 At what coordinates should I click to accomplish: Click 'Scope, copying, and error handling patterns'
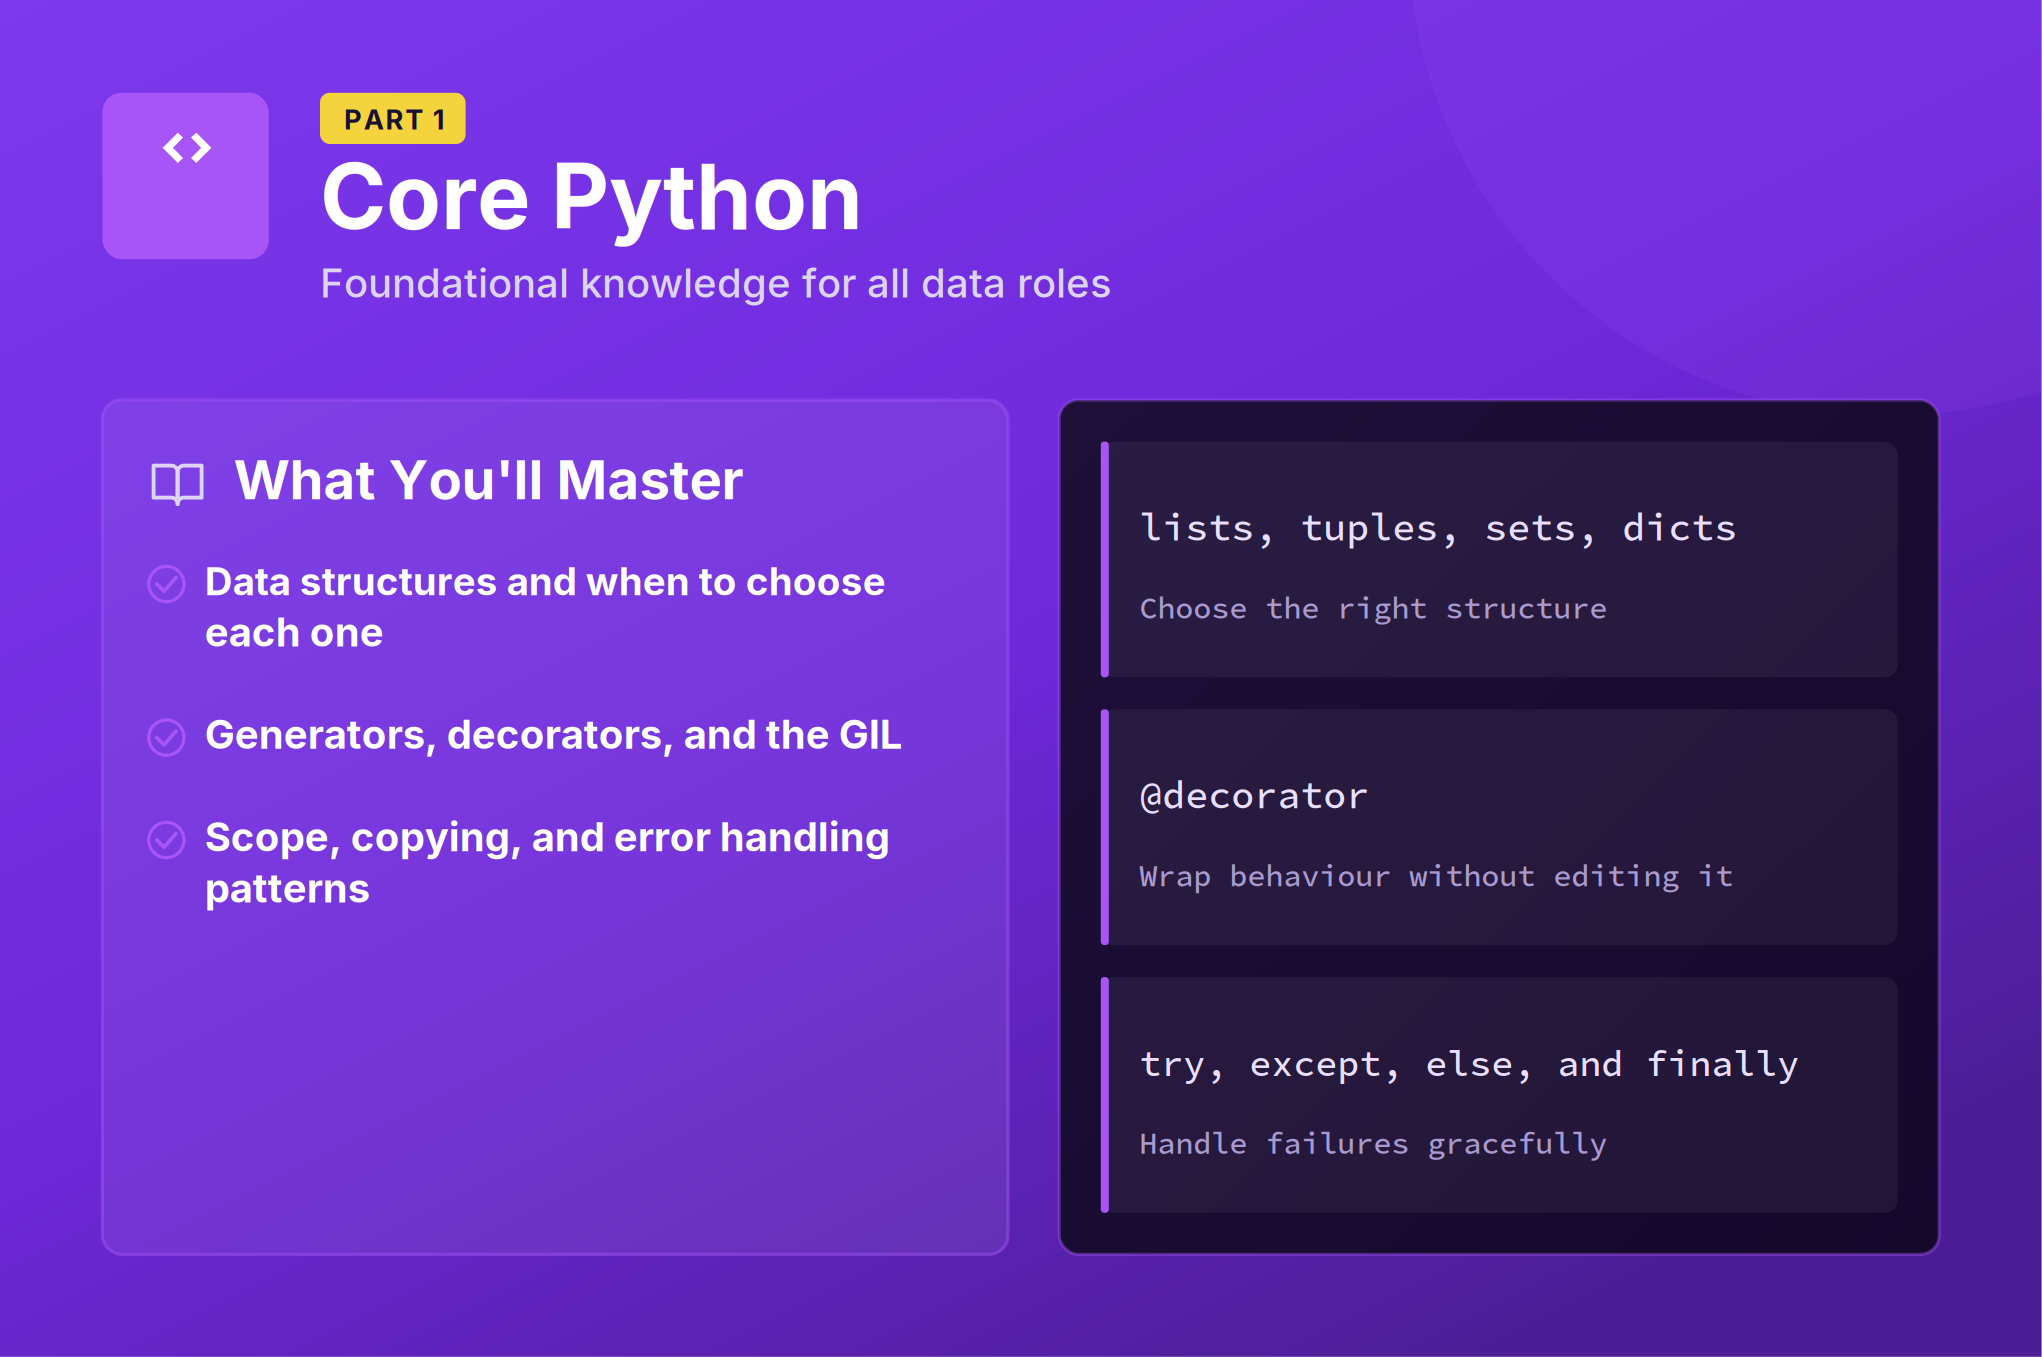point(547,863)
